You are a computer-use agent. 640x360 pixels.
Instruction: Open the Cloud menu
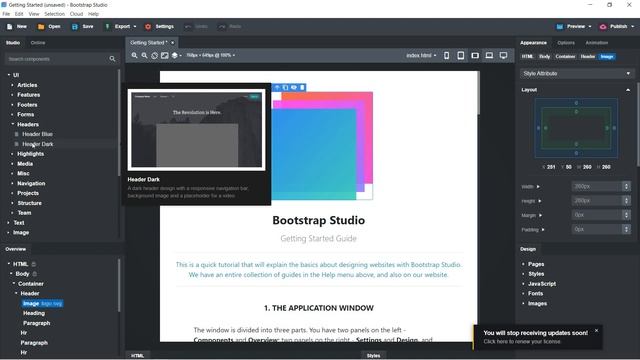coord(76,14)
